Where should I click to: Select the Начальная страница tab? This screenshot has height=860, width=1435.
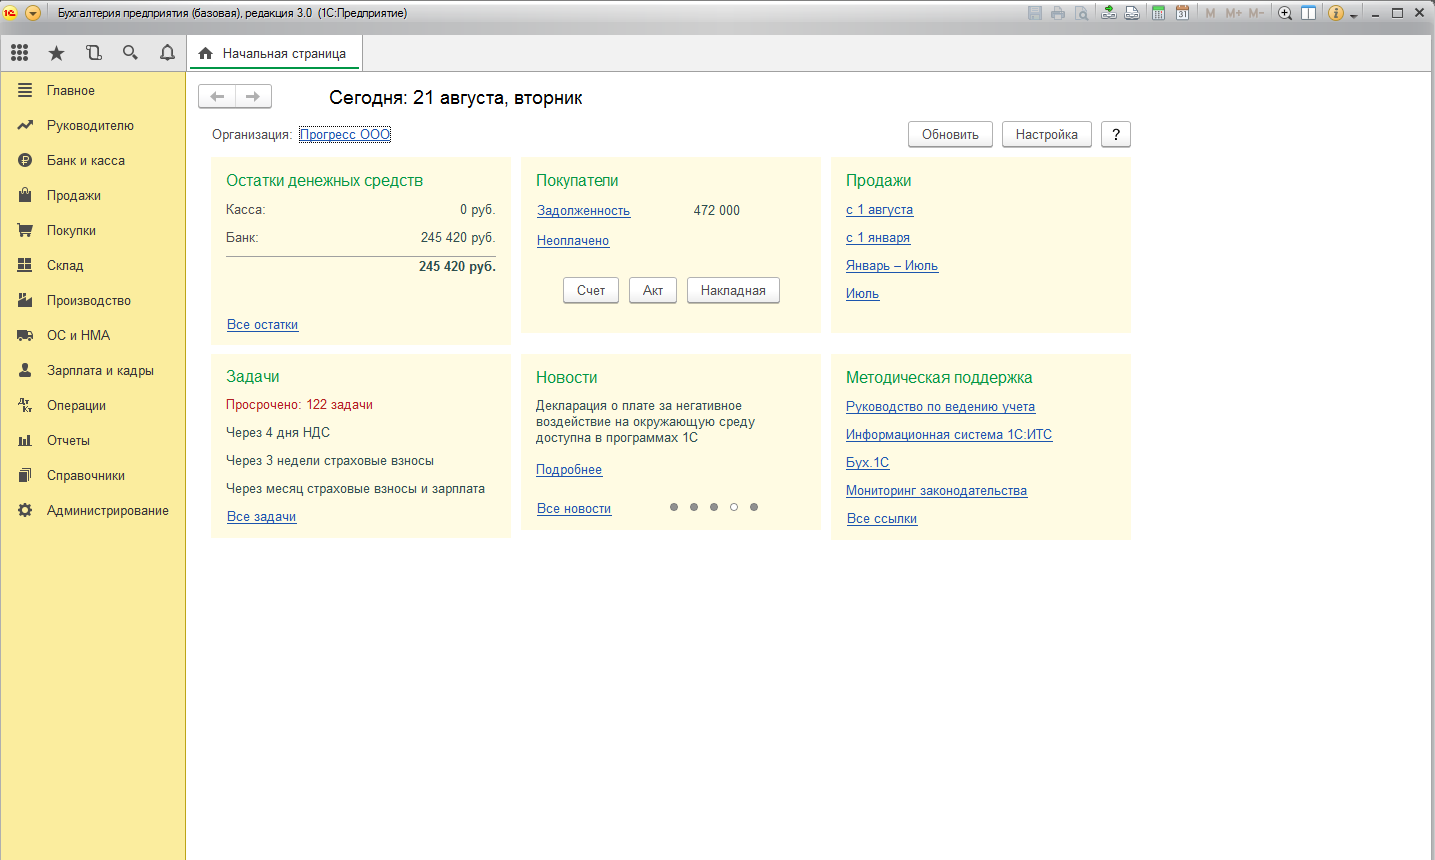coord(275,54)
